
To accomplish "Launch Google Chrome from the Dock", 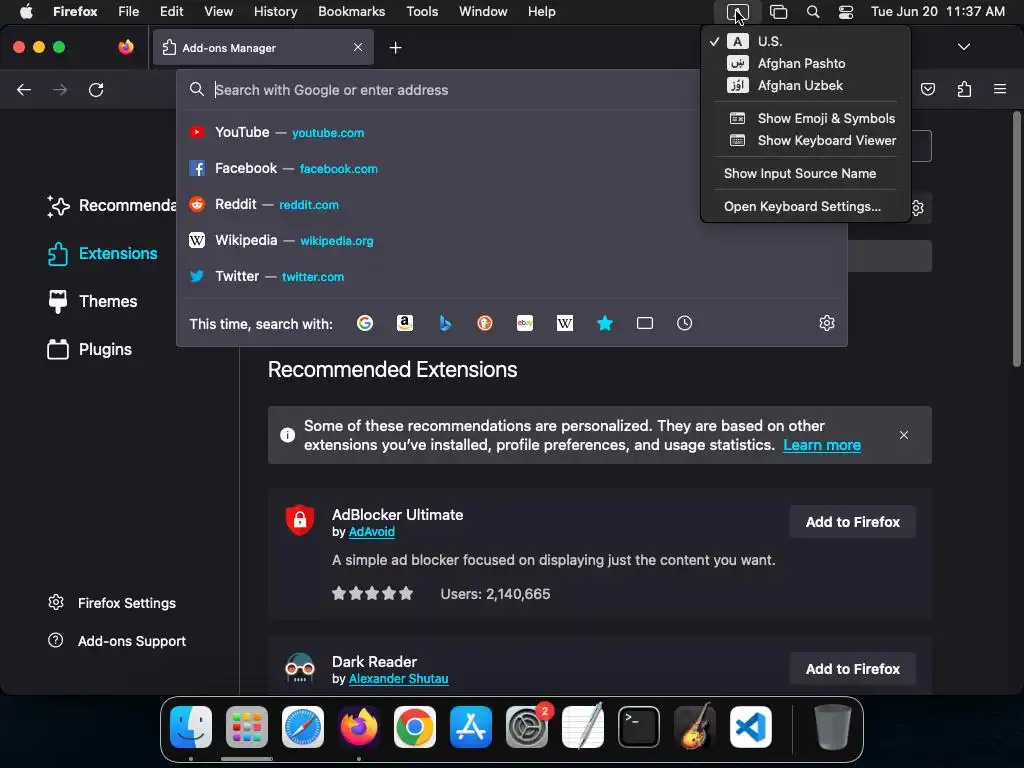I will pyautogui.click(x=415, y=727).
